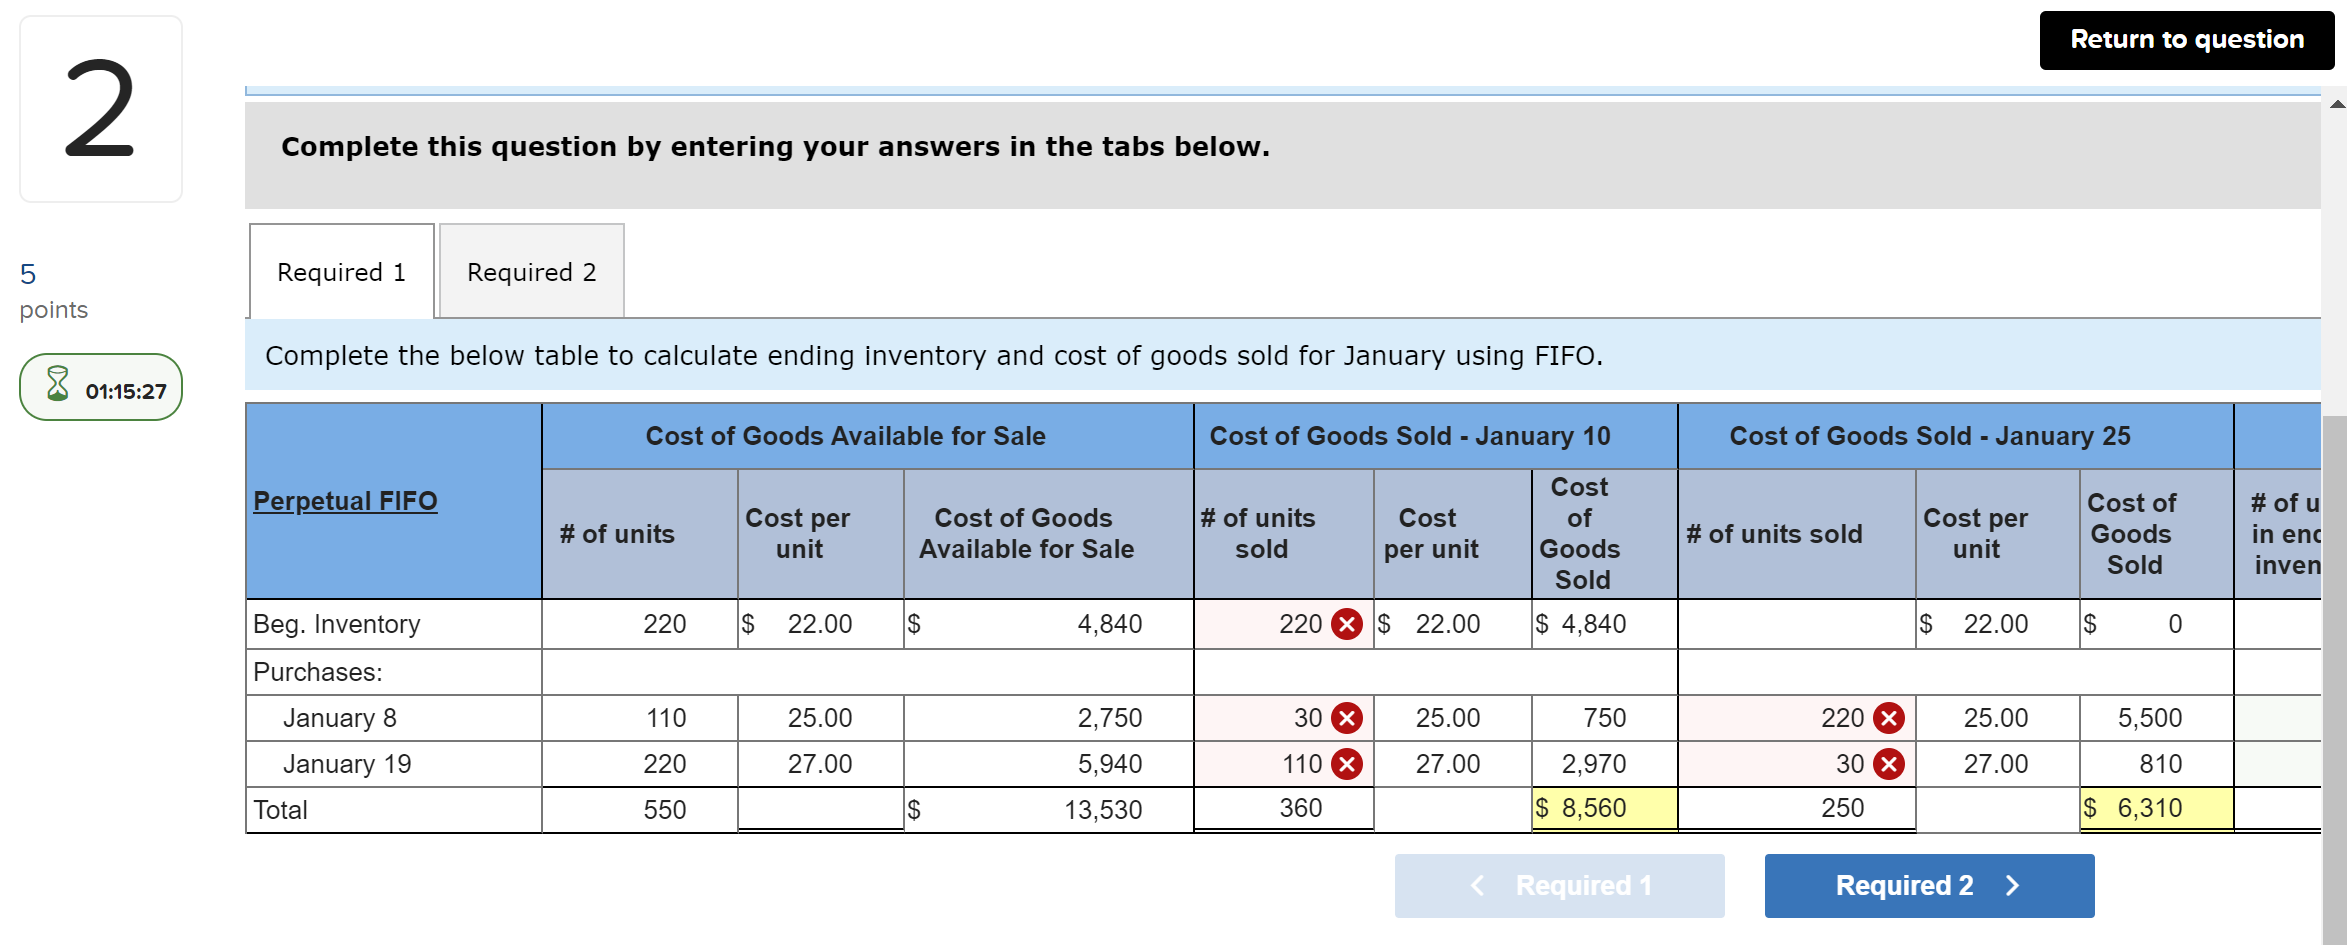
Task: Click the Return to question button
Action: click(x=2186, y=39)
